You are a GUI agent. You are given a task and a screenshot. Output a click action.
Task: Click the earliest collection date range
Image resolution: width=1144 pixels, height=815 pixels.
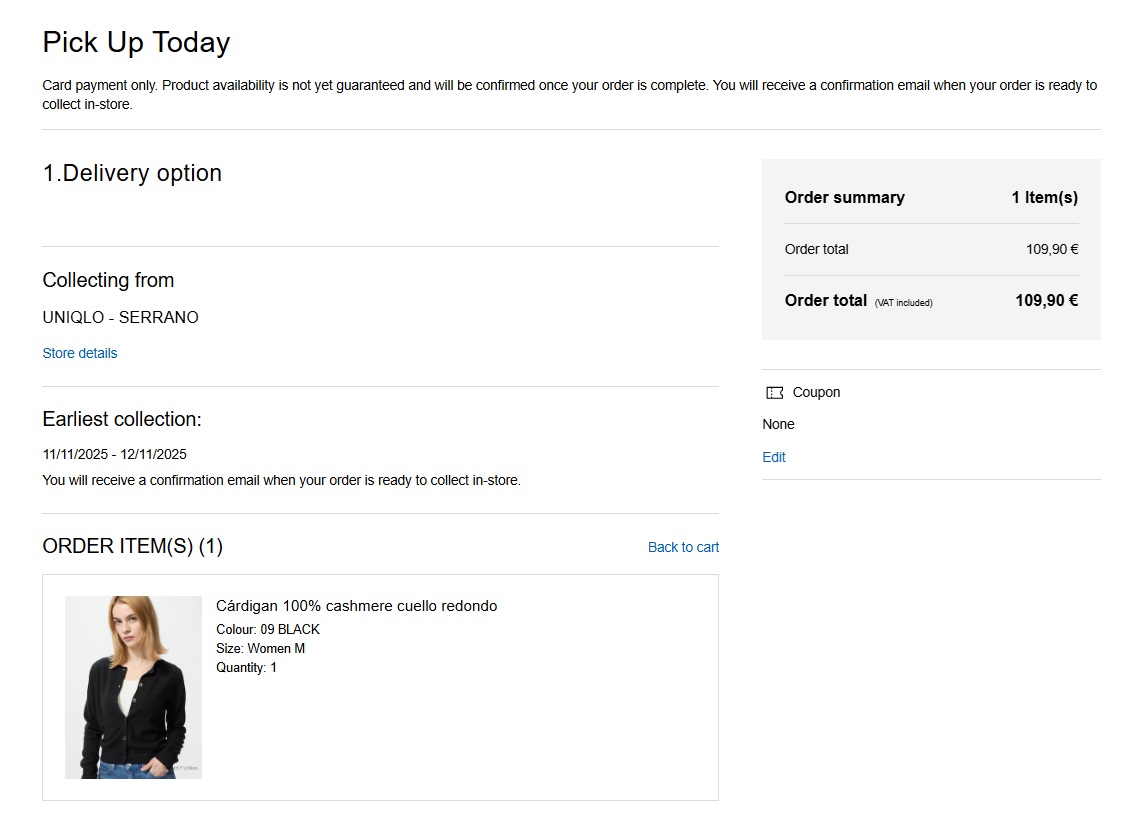(114, 454)
